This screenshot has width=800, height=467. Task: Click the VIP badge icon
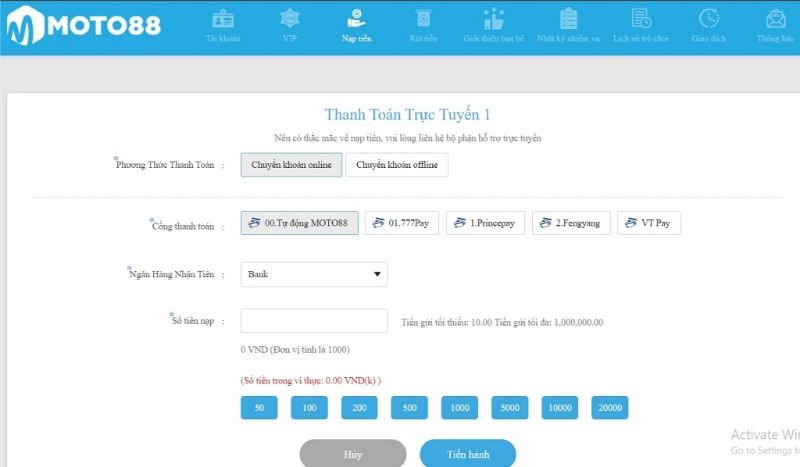289,19
